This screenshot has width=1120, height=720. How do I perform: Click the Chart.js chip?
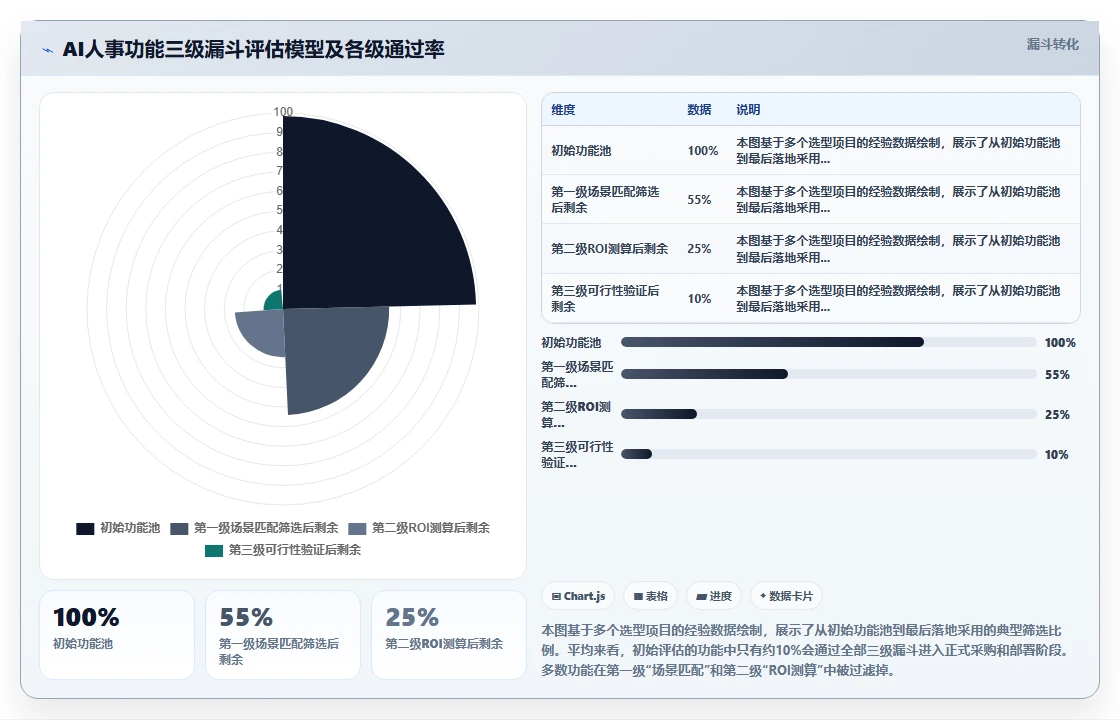pyautogui.click(x=579, y=596)
